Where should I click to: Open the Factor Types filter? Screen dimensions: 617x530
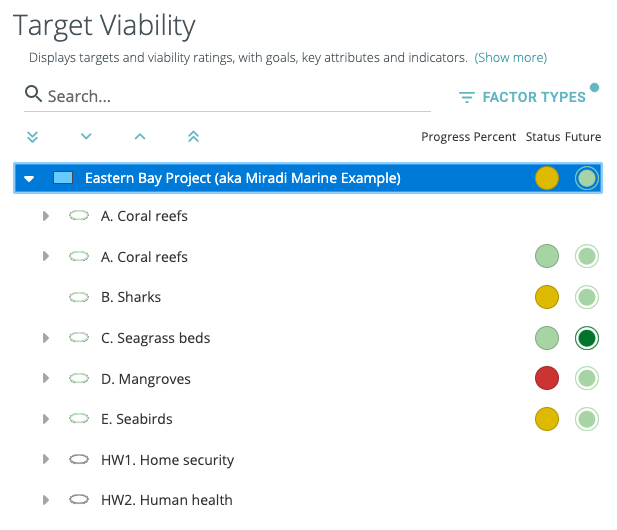point(522,97)
